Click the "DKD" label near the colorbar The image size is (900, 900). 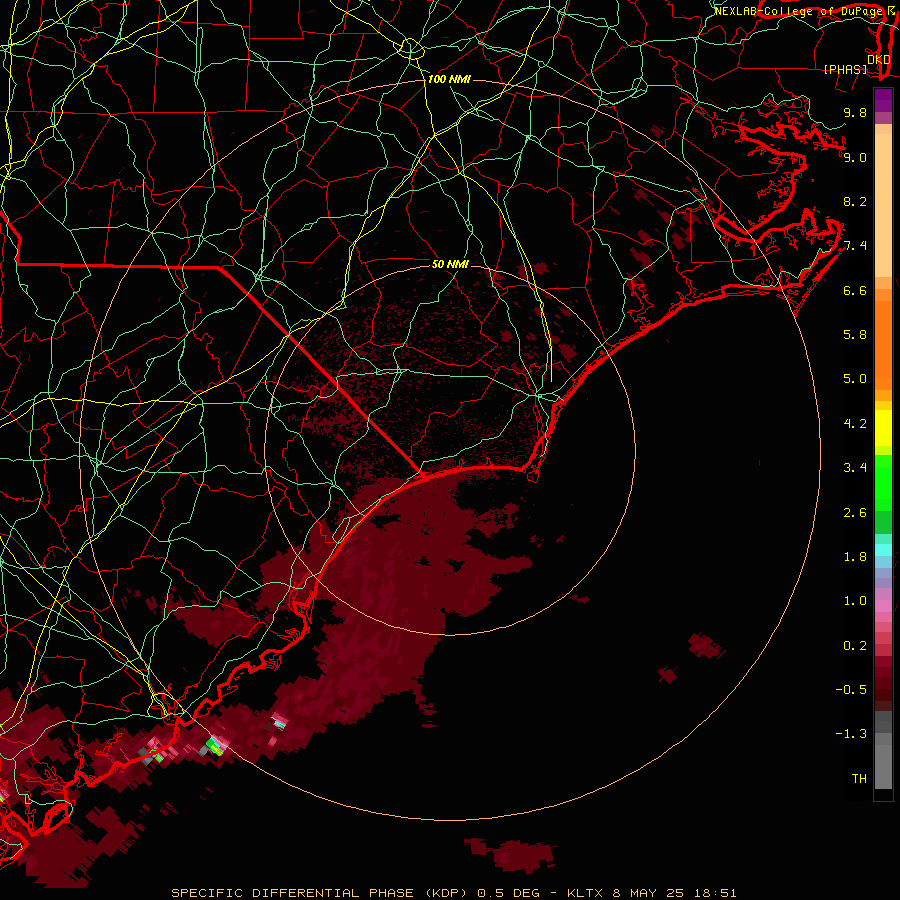pyautogui.click(x=879, y=59)
